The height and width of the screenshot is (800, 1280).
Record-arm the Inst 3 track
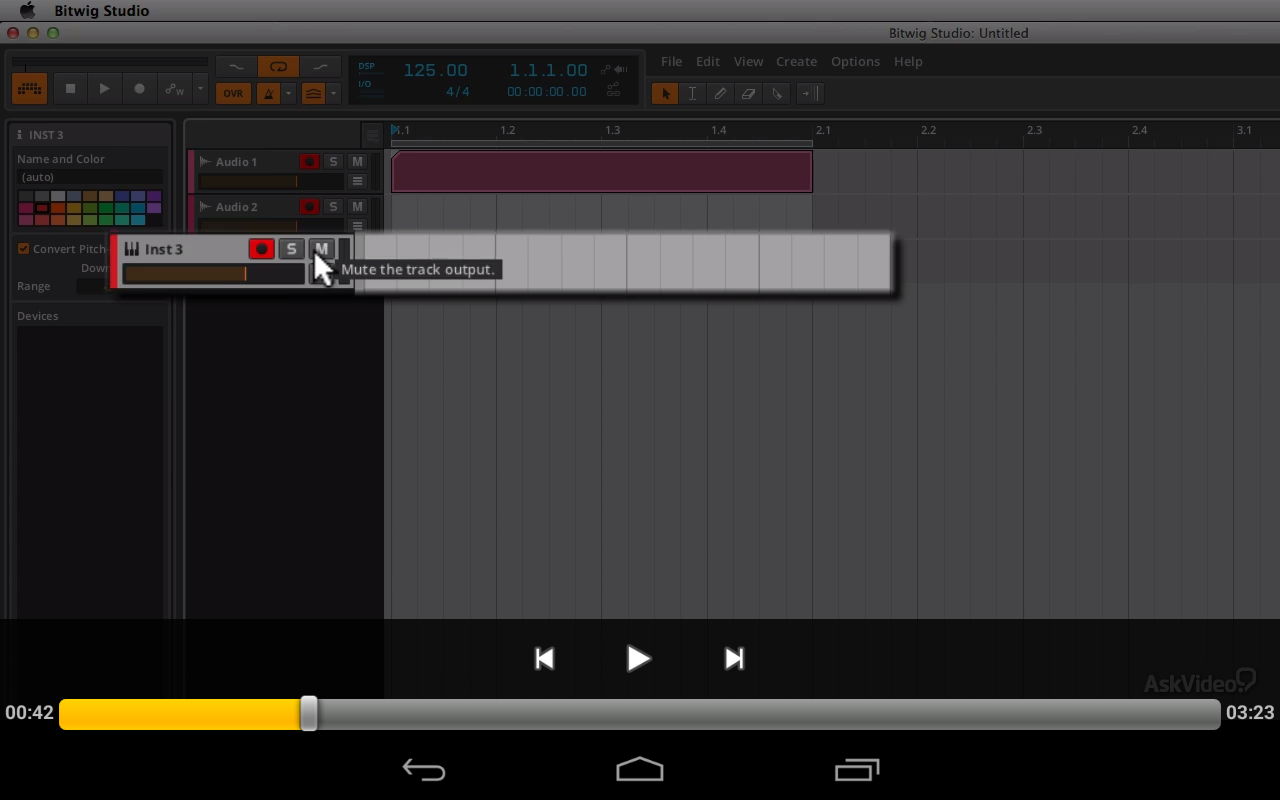point(262,249)
